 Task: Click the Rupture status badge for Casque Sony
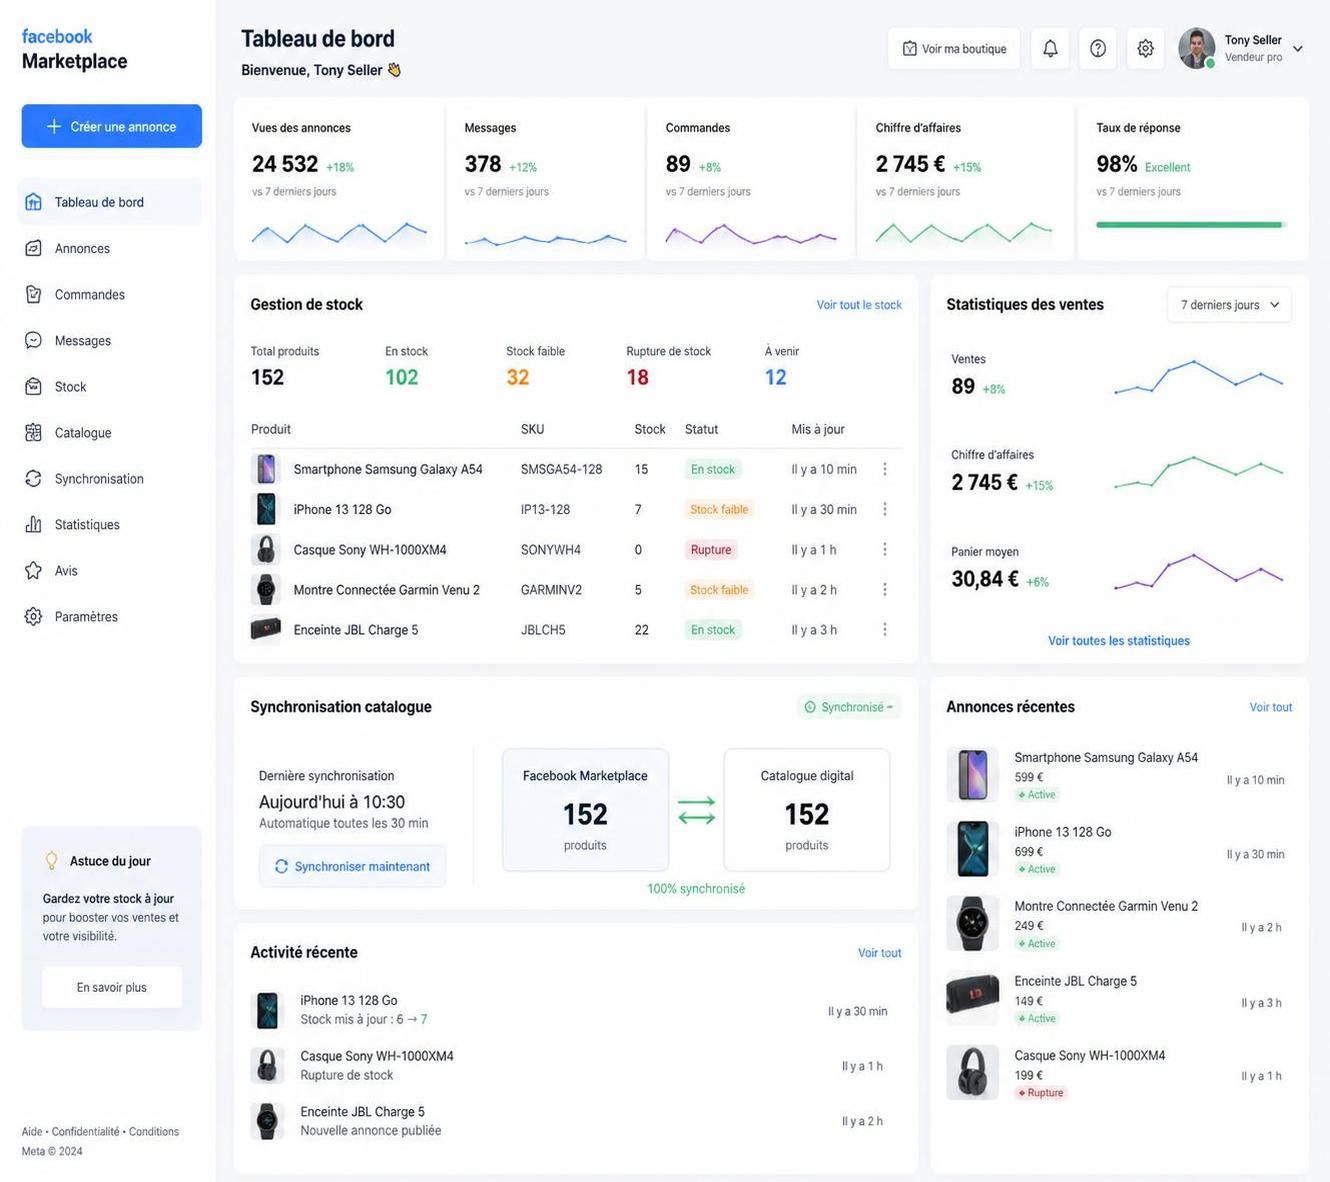711,549
